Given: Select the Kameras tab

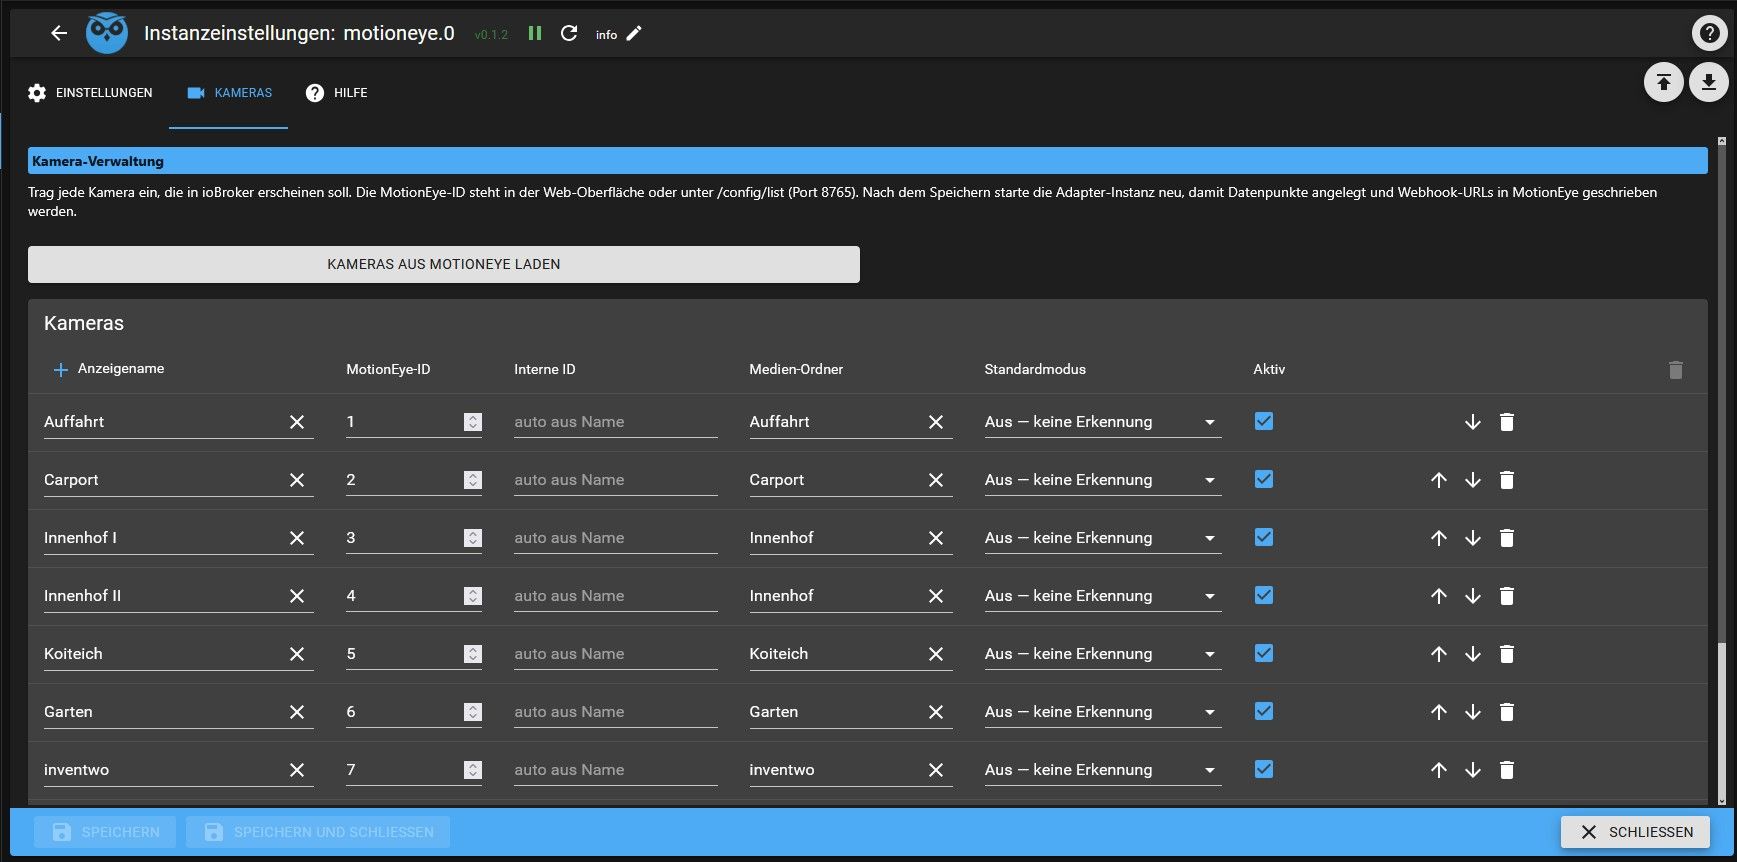Looking at the screenshot, I should click(229, 93).
